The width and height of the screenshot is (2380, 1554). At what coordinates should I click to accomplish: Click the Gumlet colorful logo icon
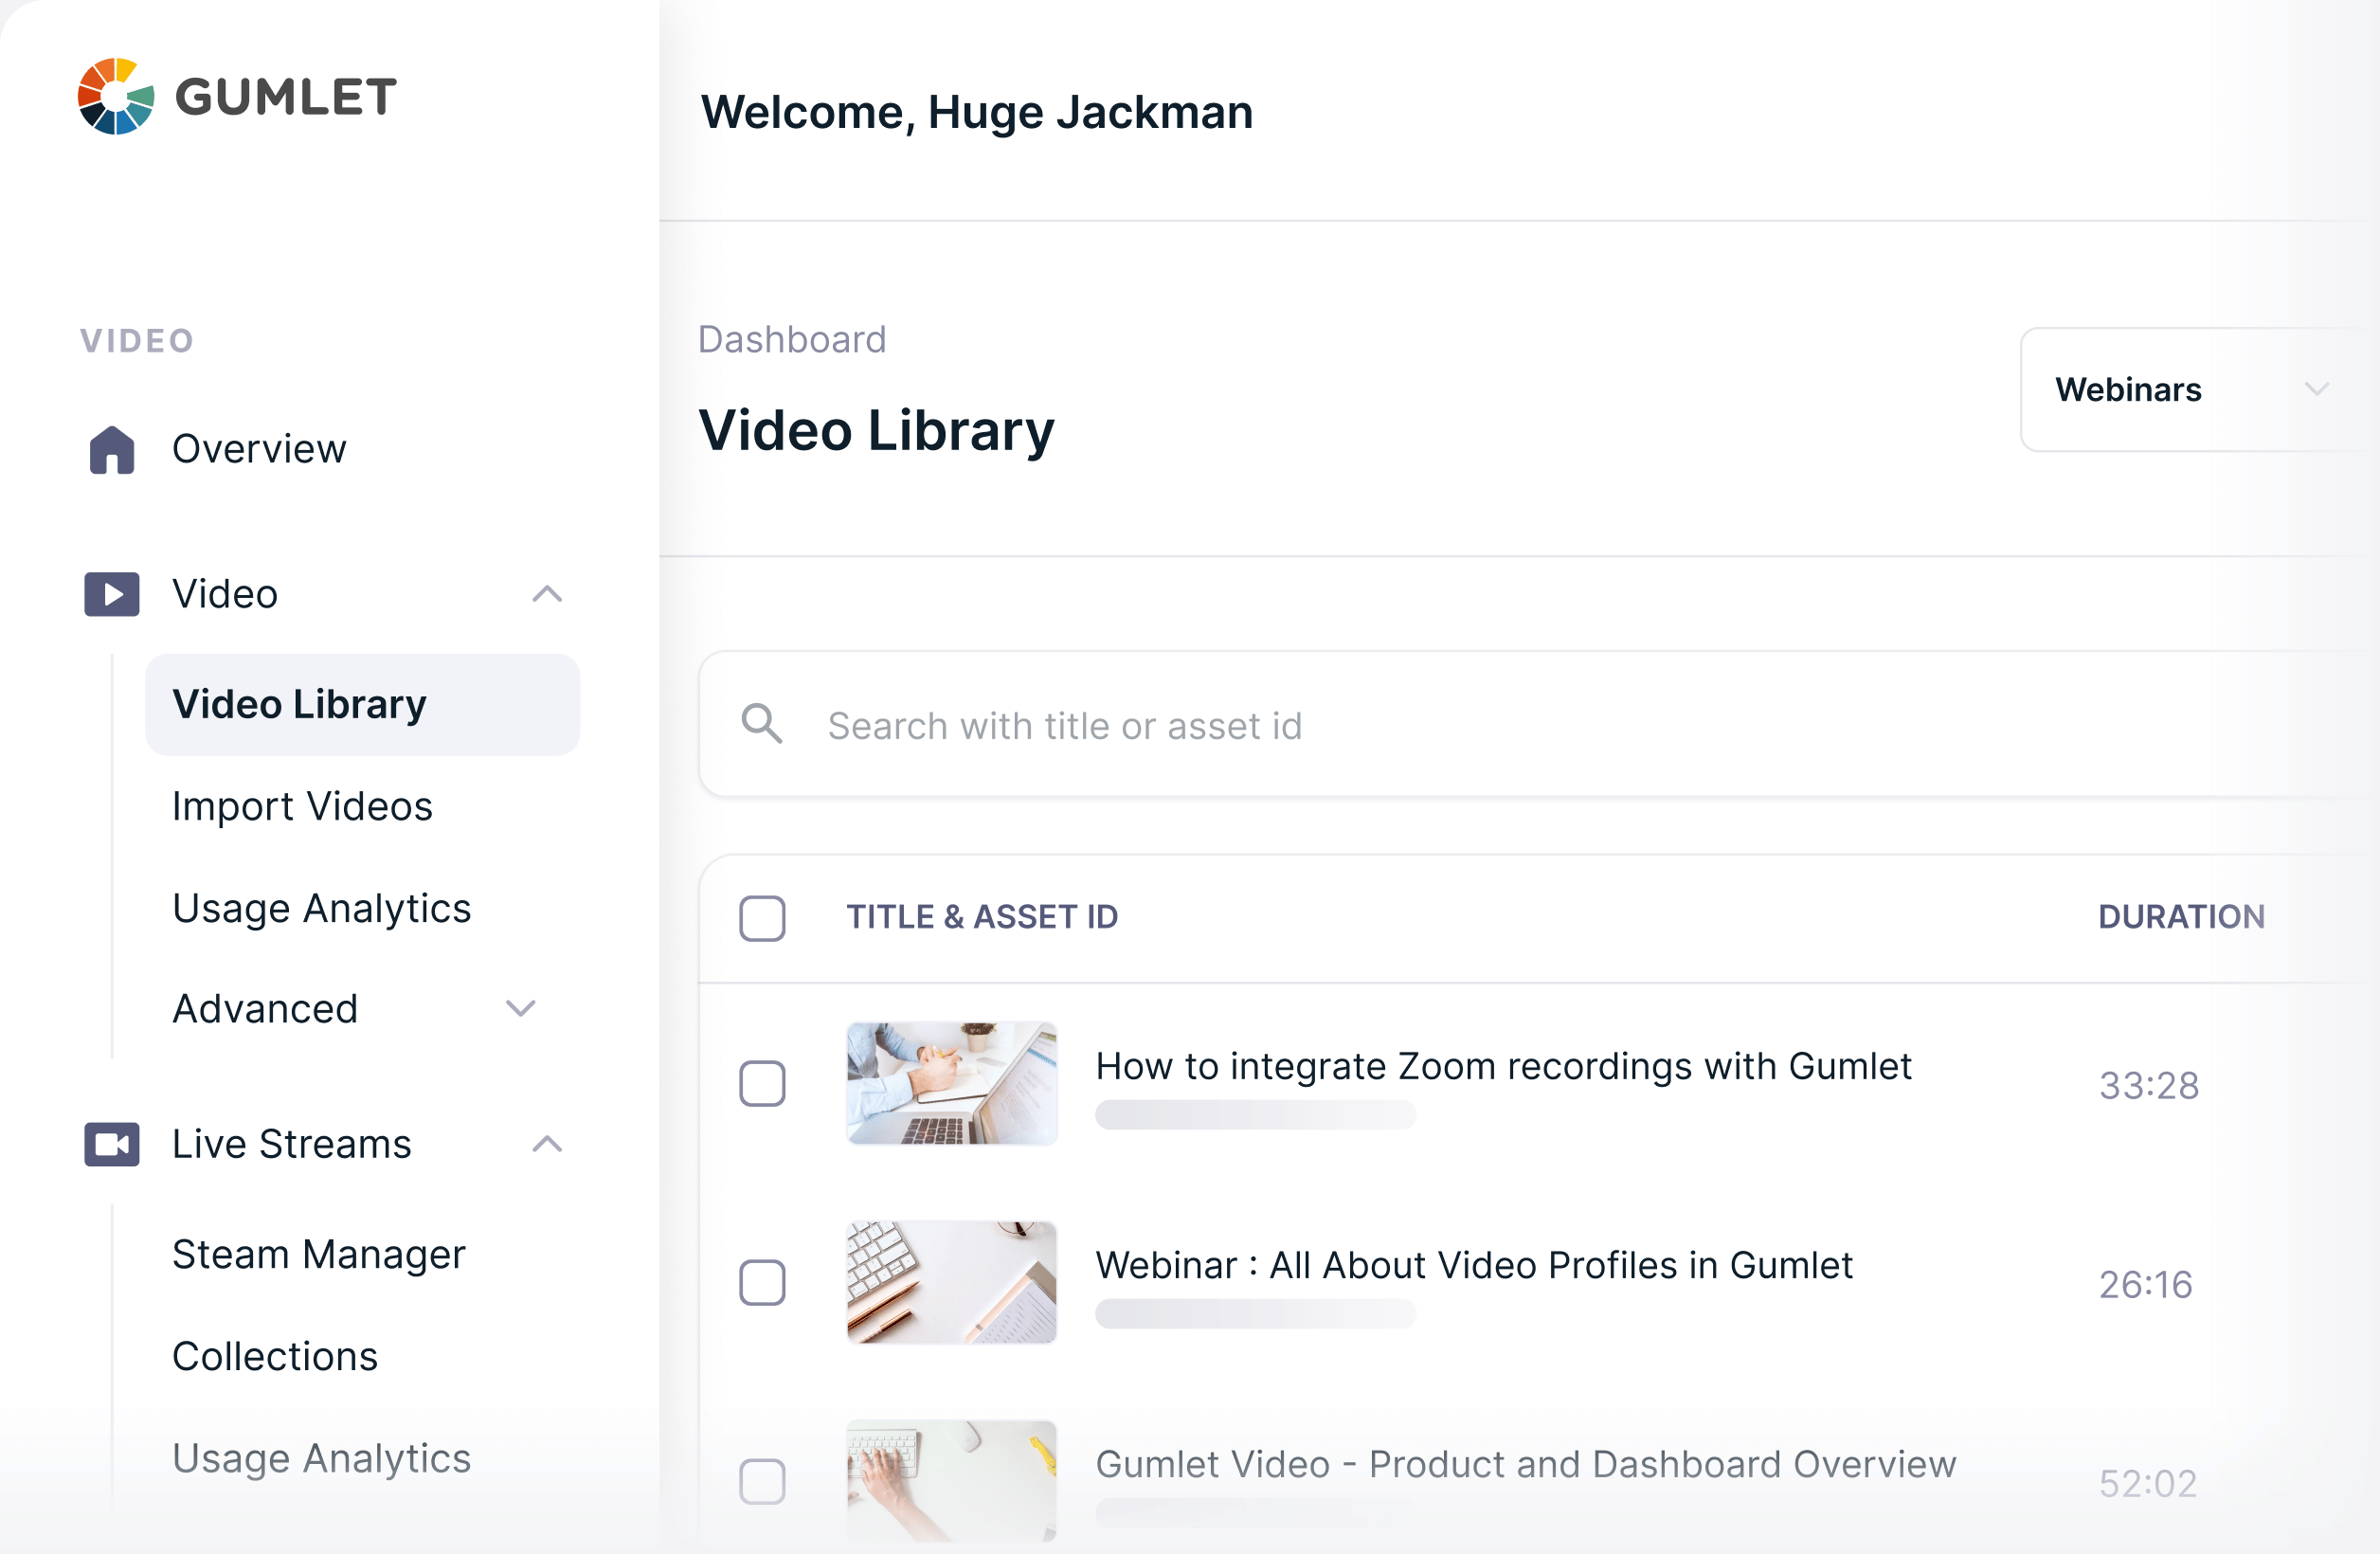(116, 96)
